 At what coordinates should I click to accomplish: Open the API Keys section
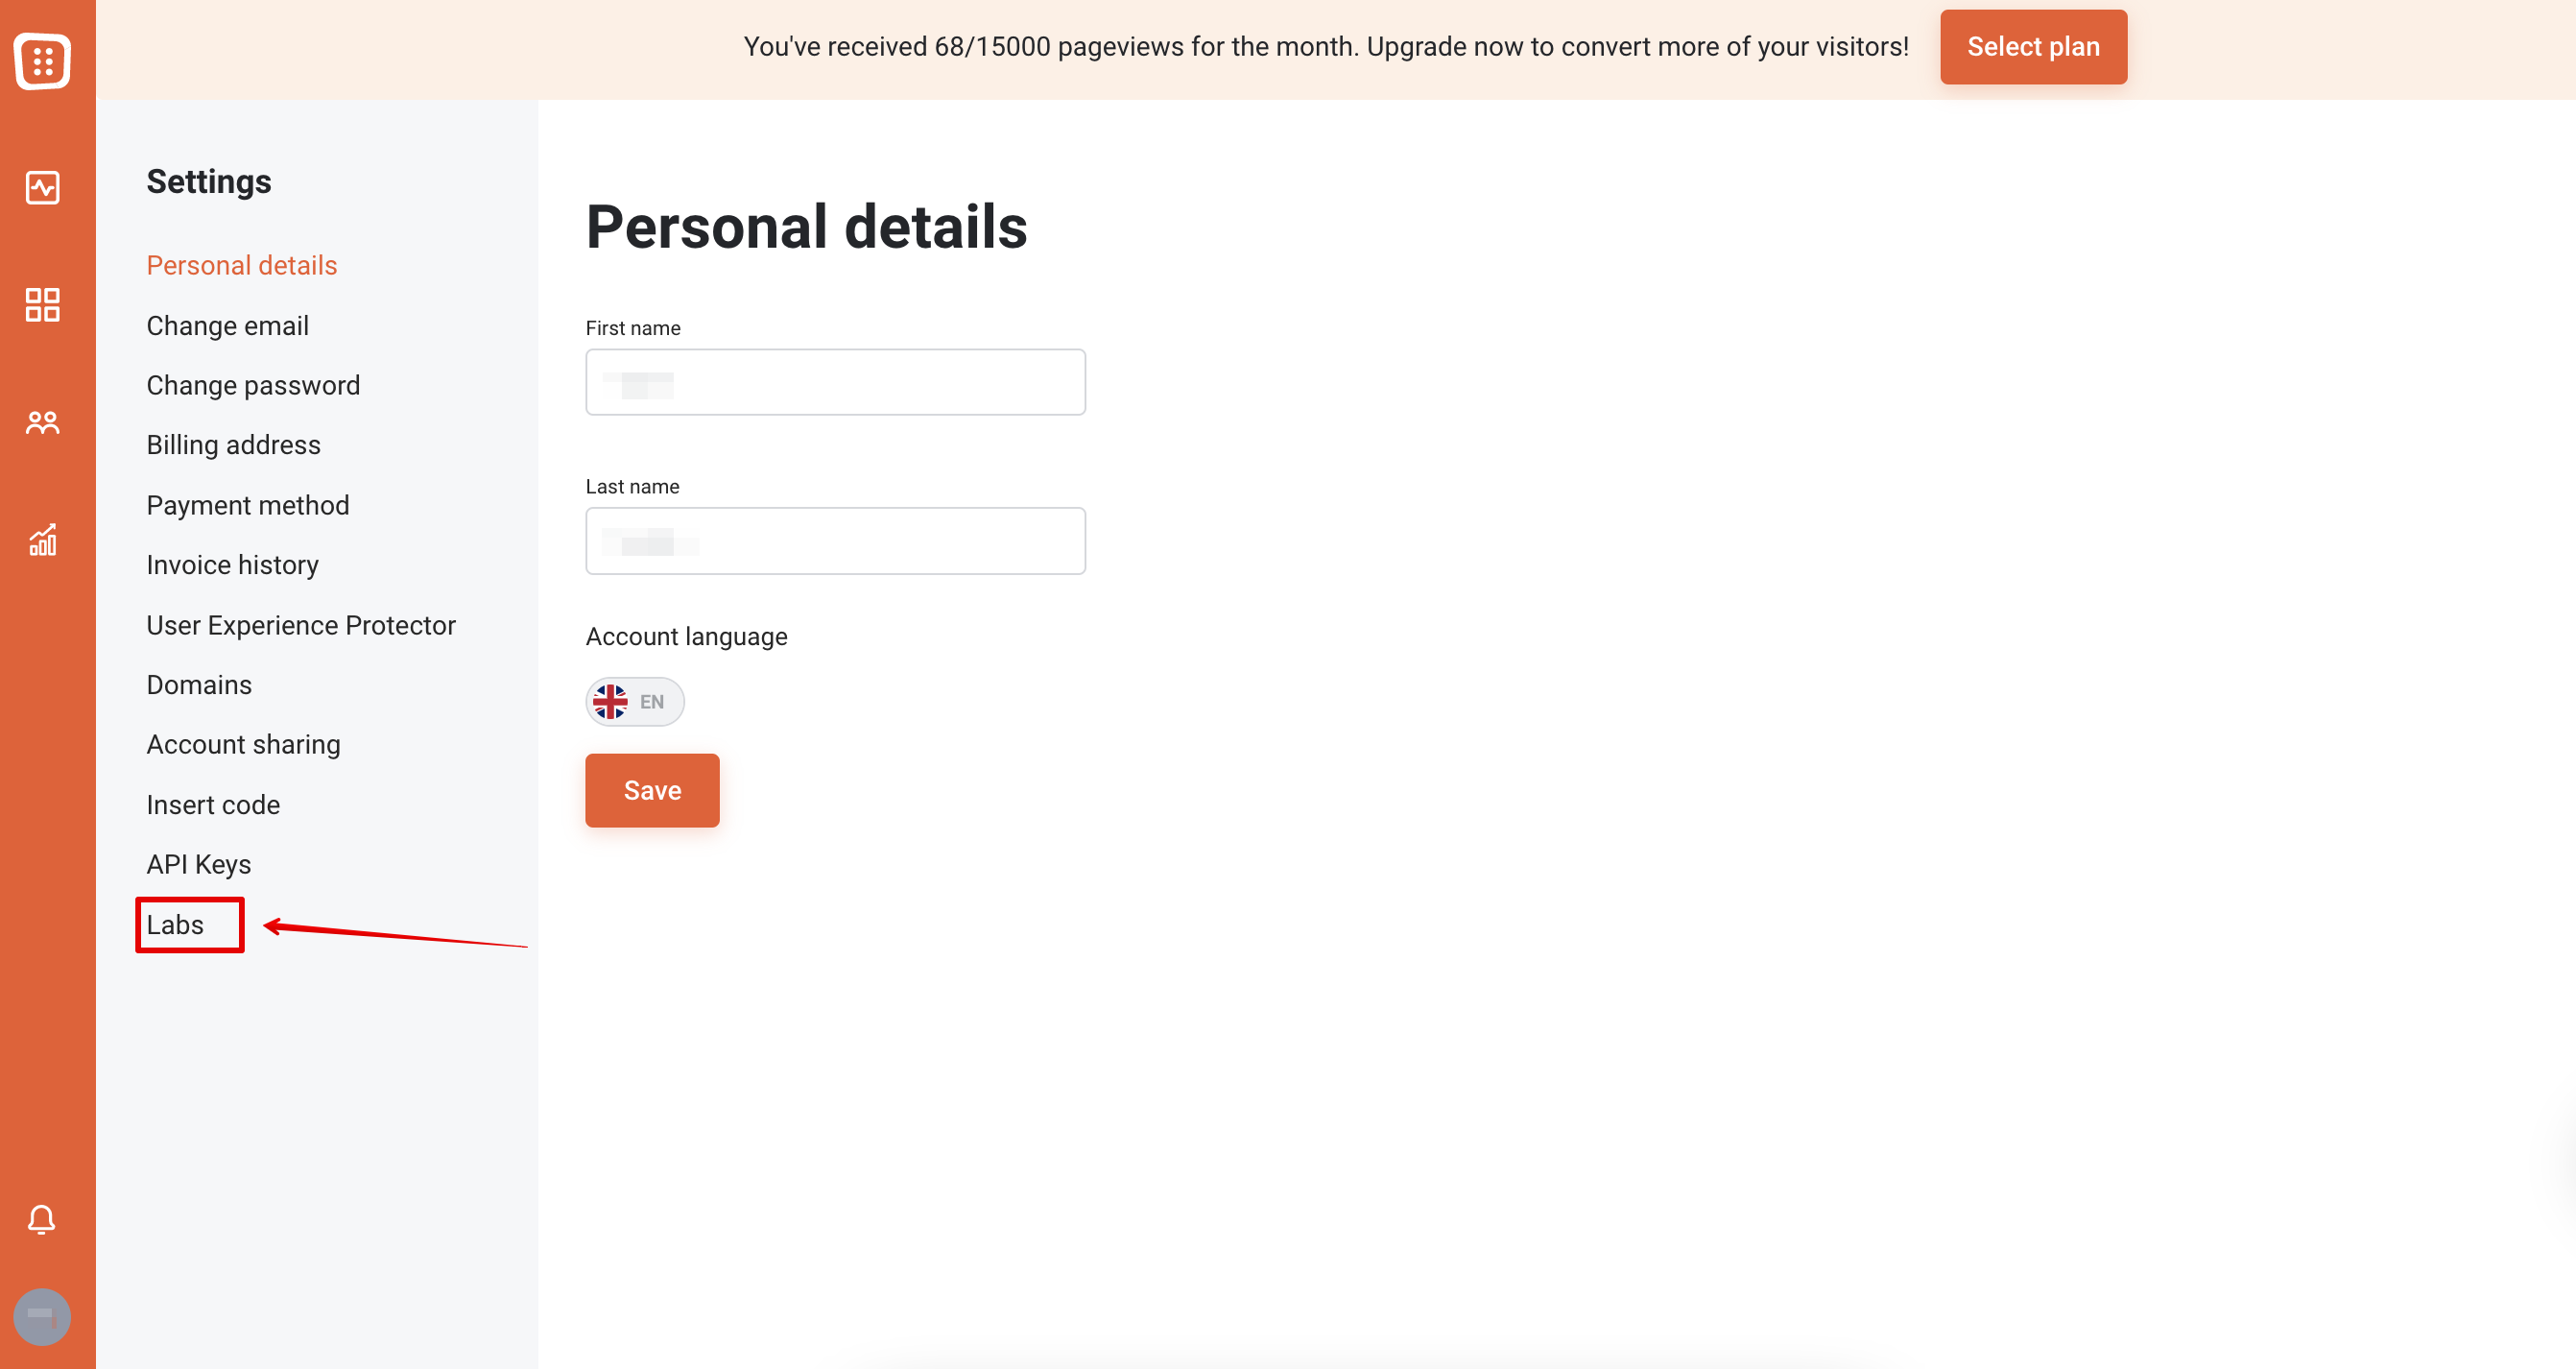tap(198, 864)
